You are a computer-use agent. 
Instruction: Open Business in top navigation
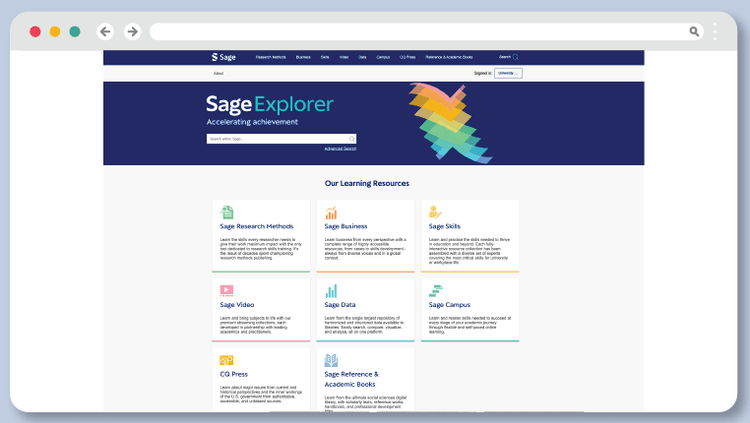point(303,57)
